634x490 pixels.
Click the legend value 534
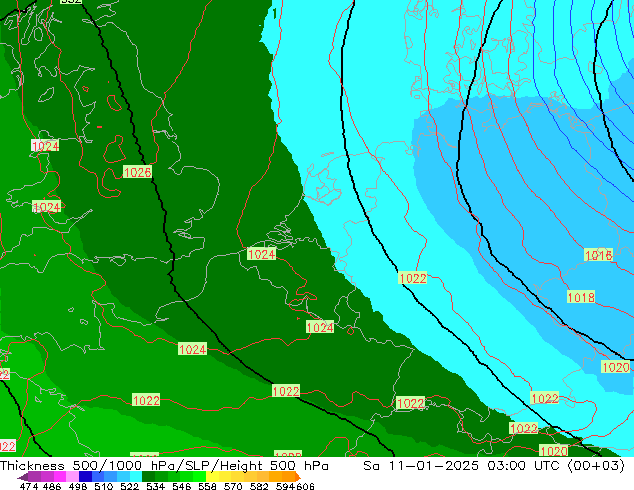(155, 486)
